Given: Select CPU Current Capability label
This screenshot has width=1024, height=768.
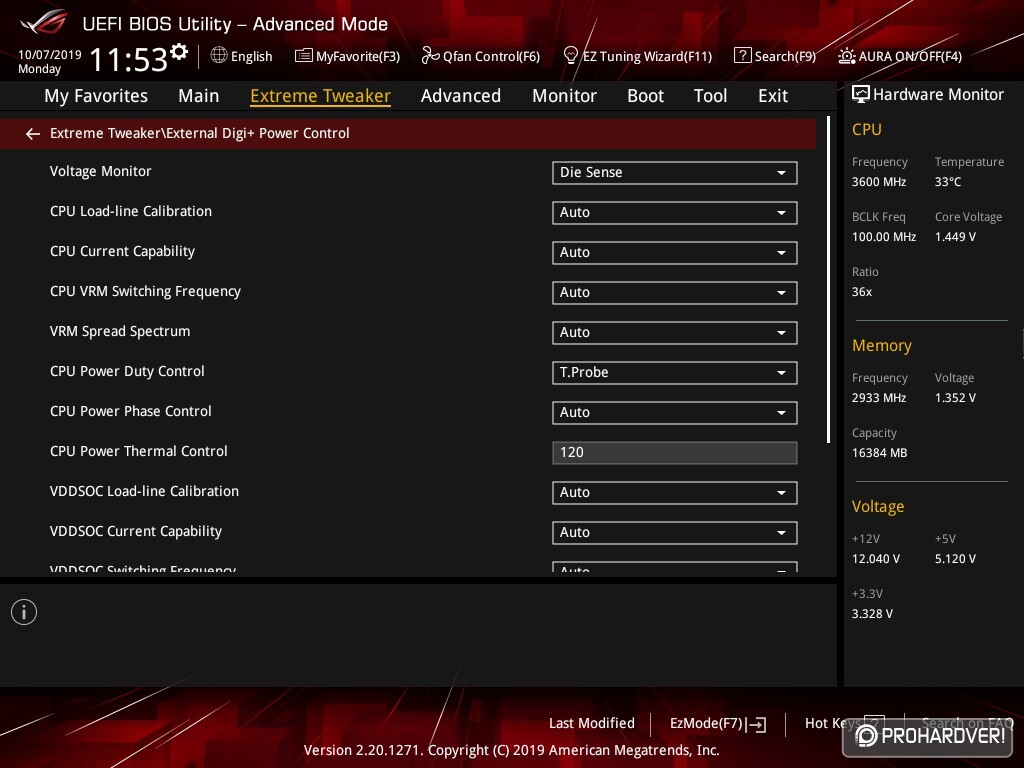Looking at the screenshot, I should pos(122,251).
